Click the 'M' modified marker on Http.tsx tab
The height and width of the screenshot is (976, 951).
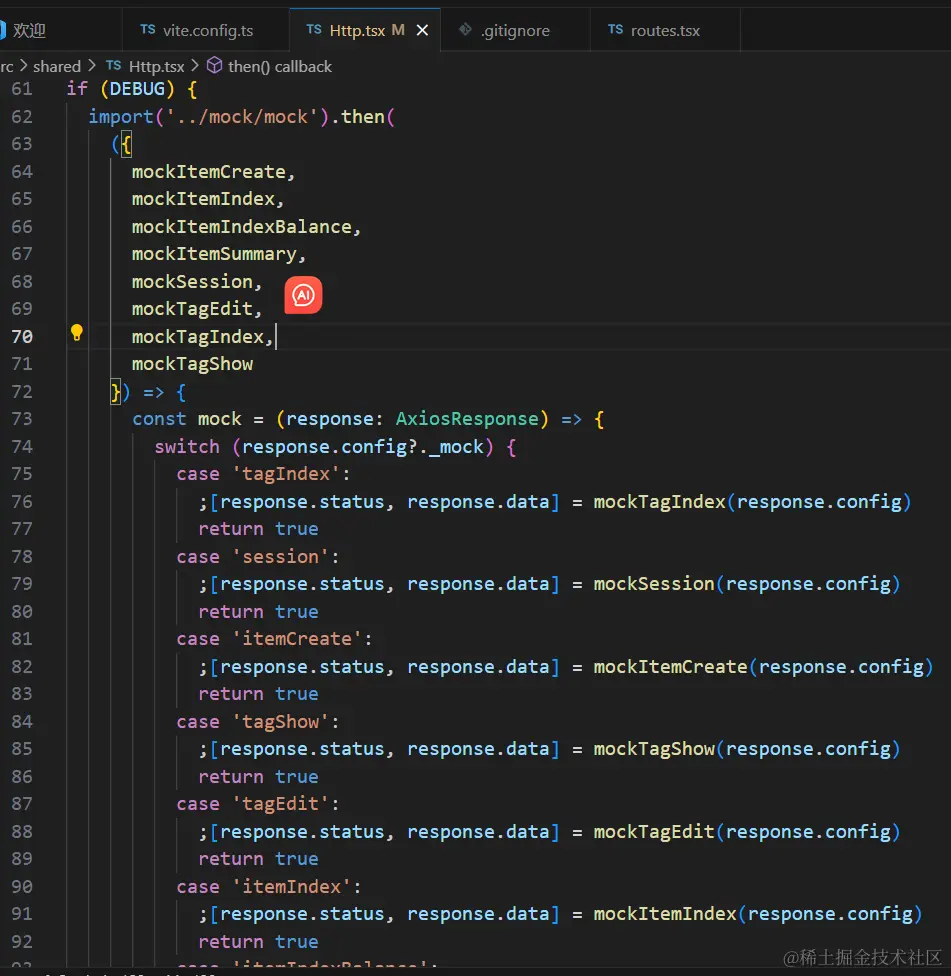pyautogui.click(x=398, y=30)
